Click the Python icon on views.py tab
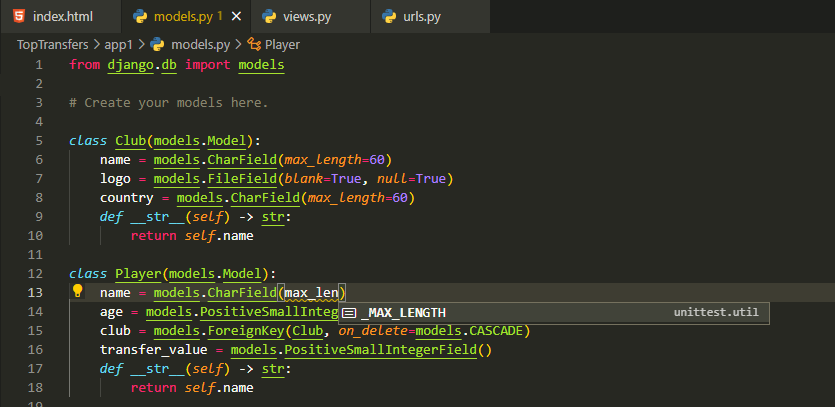Screen dimensions: 835x407 click(x=268, y=17)
